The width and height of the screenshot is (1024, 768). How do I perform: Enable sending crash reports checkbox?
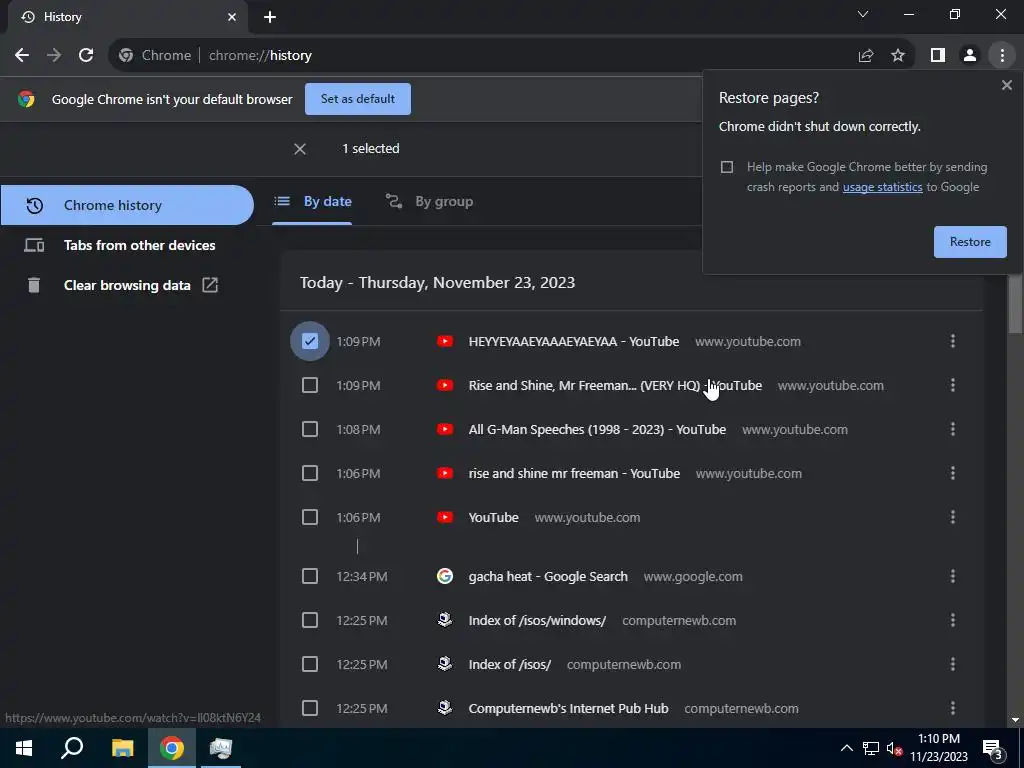coord(727,167)
